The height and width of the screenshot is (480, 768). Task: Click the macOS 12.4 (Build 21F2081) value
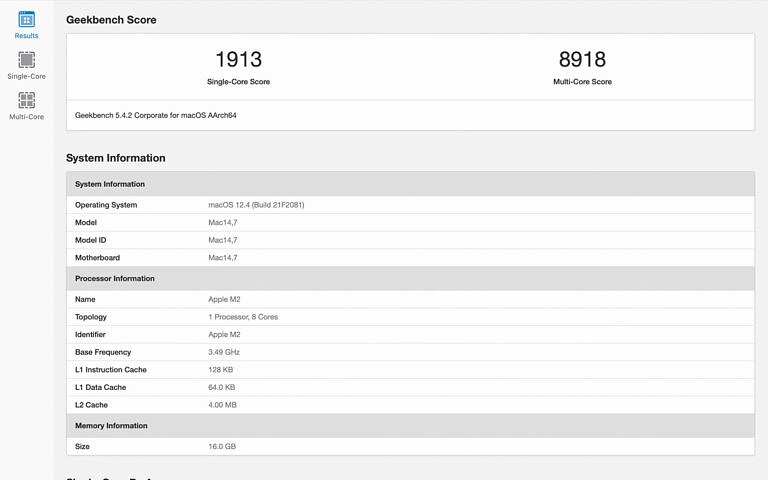(x=256, y=205)
